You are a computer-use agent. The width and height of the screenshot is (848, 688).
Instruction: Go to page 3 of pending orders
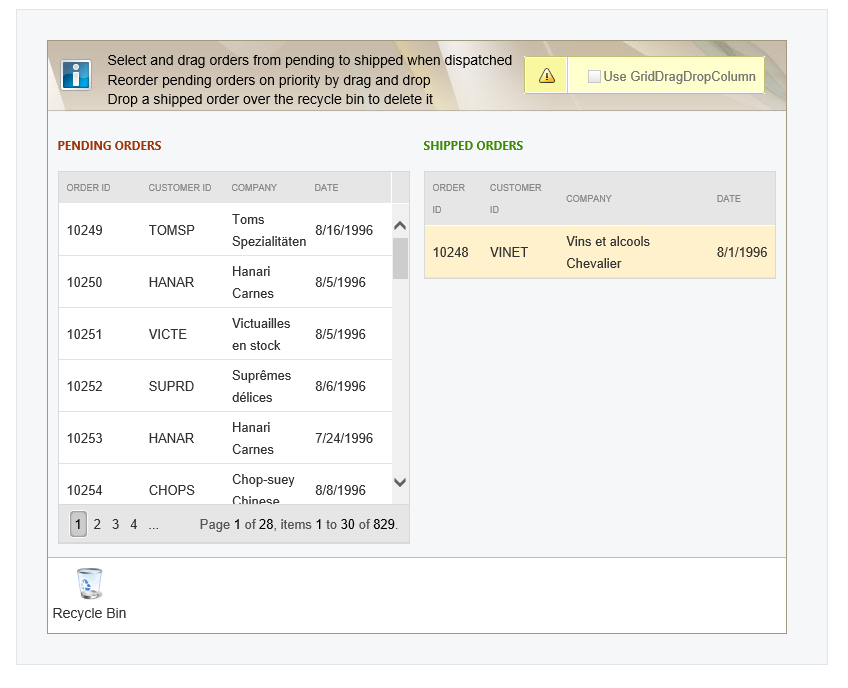pyautogui.click(x=116, y=524)
